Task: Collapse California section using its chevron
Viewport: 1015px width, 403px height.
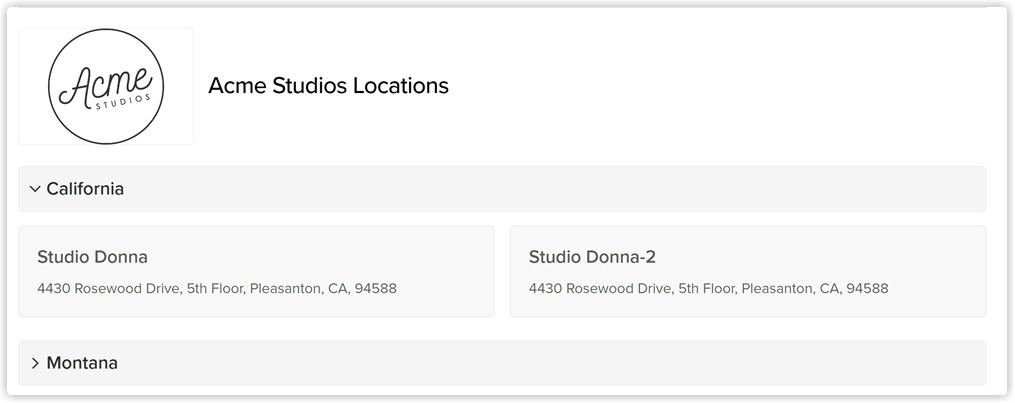Action: [35, 189]
